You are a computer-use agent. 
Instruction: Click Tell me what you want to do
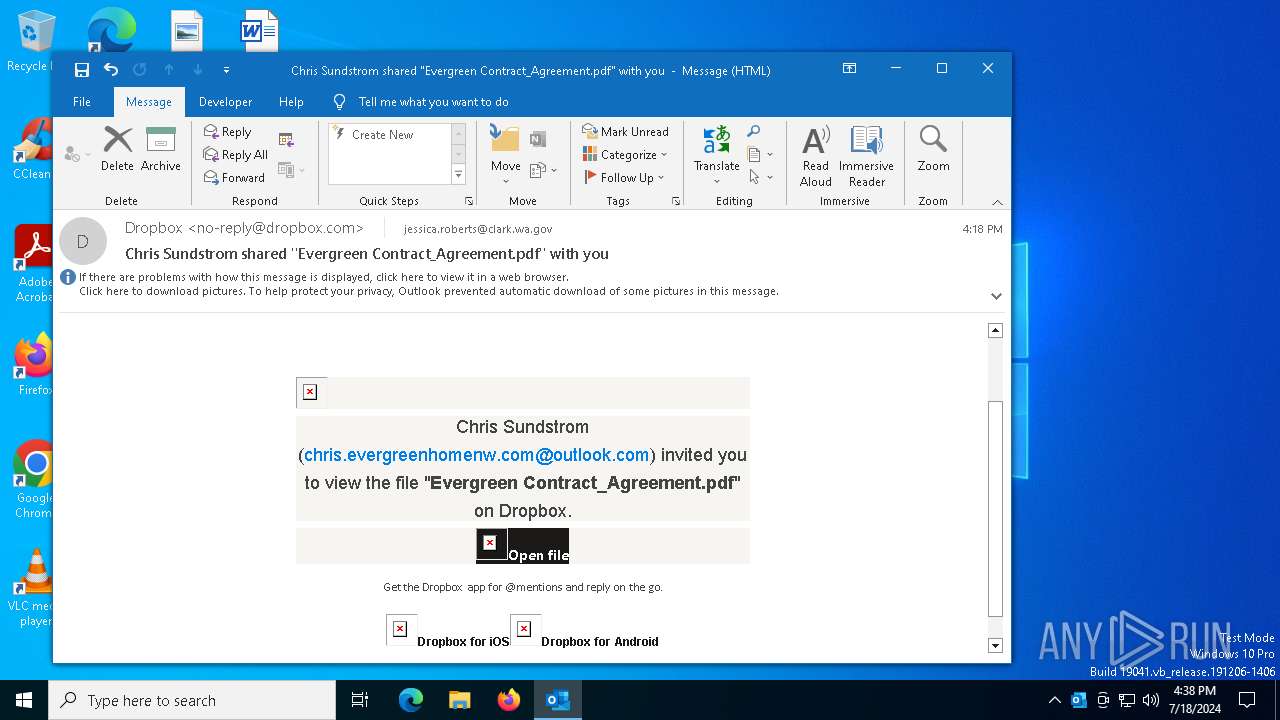(x=433, y=102)
